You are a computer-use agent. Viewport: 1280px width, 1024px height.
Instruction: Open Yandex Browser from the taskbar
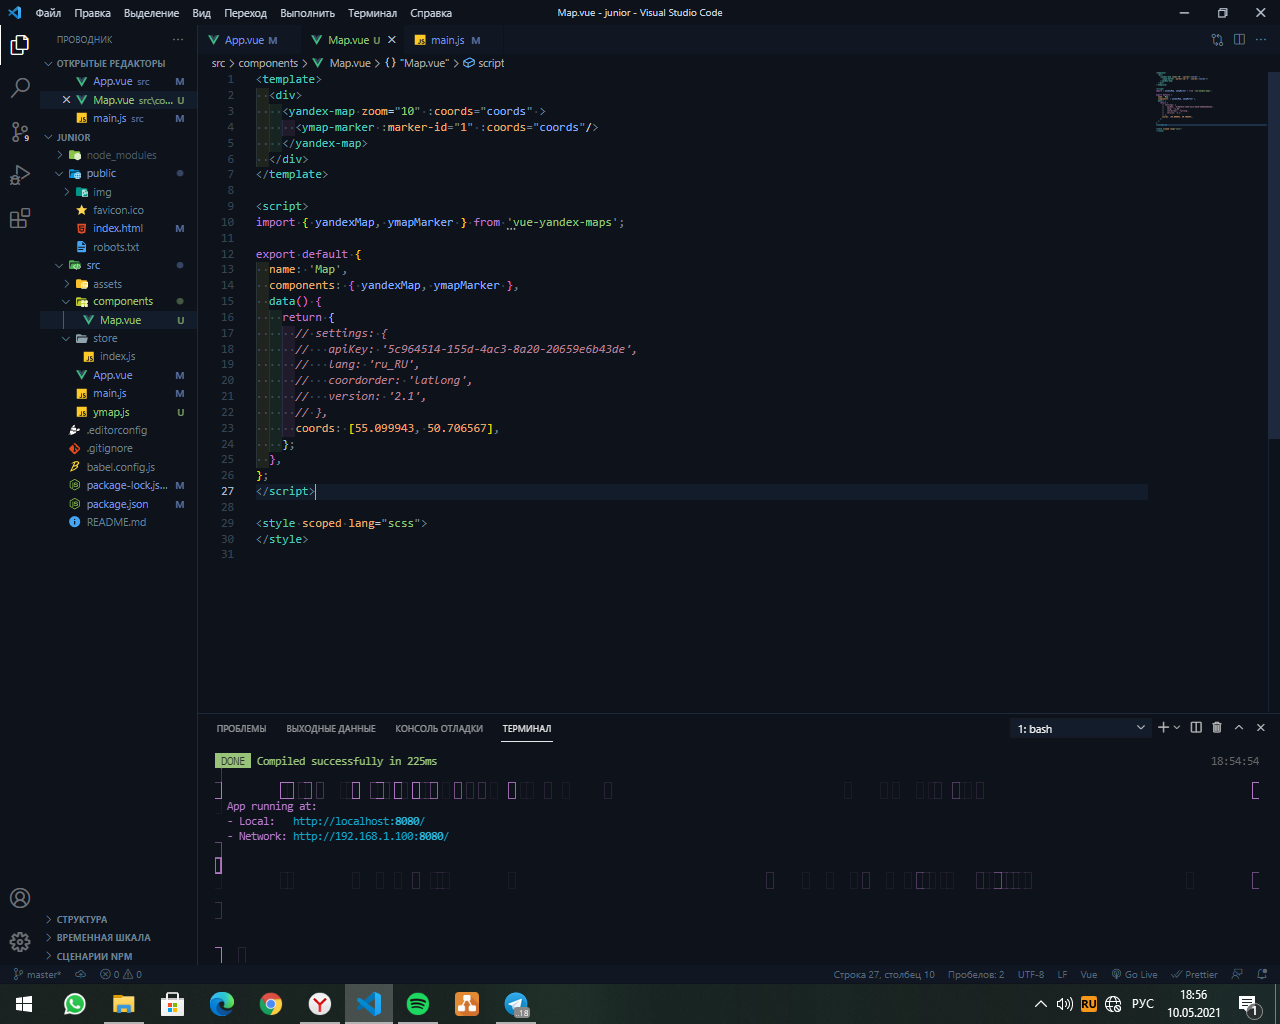pyautogui.click(x=320, y=1004)
